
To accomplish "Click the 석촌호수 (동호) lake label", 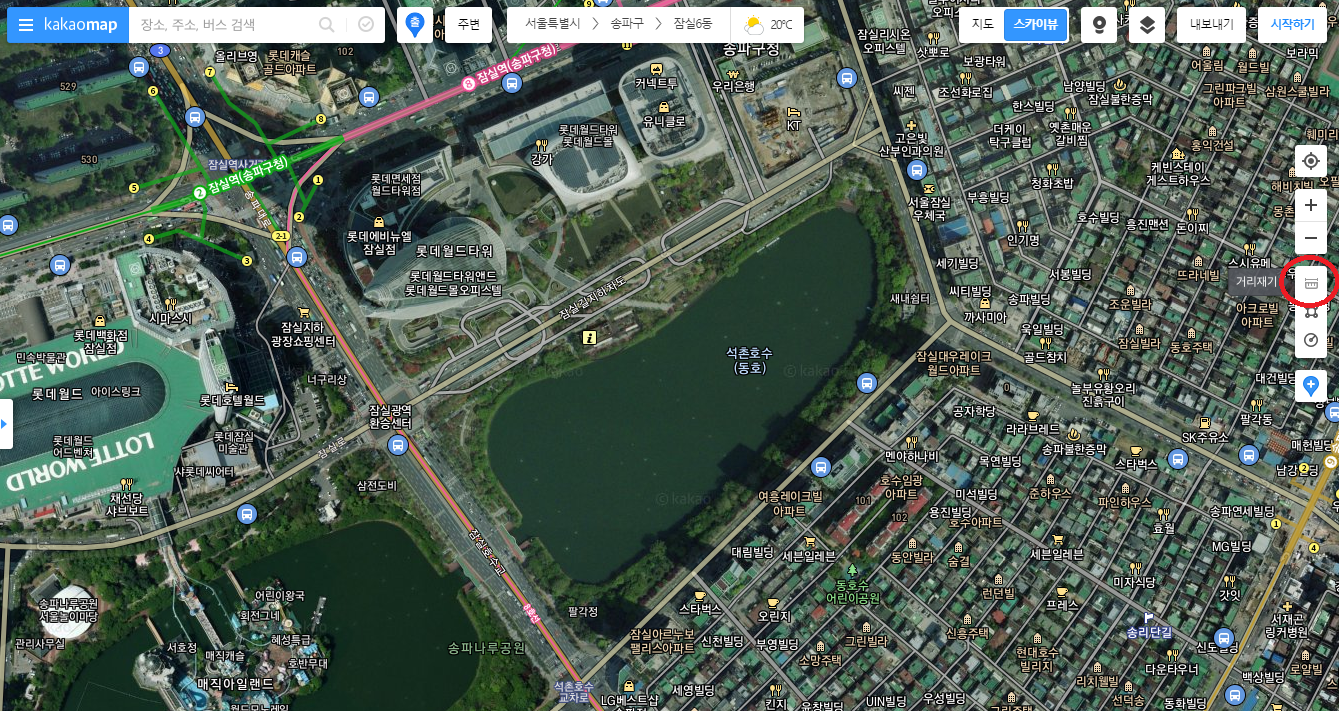I will tap(750, 361).
